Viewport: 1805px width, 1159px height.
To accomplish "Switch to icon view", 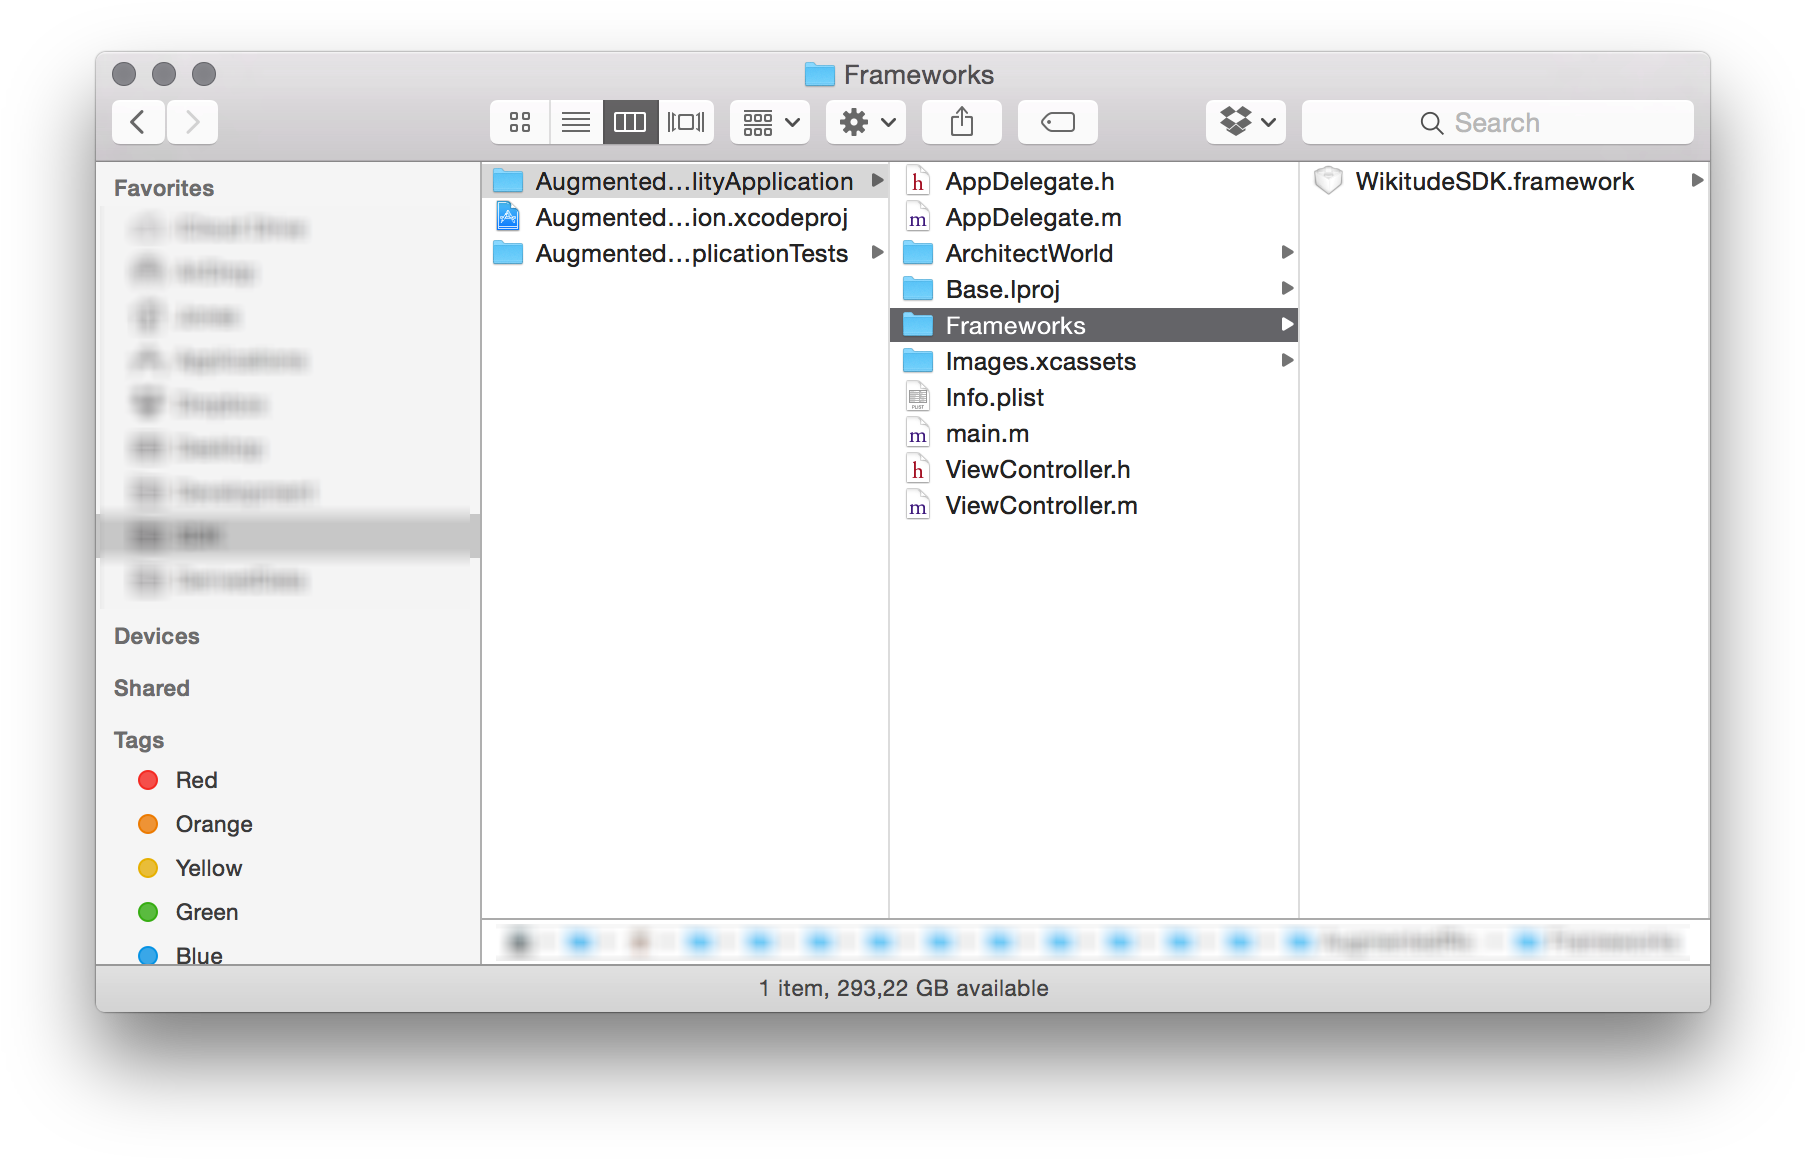I will (x=520, y=122).
